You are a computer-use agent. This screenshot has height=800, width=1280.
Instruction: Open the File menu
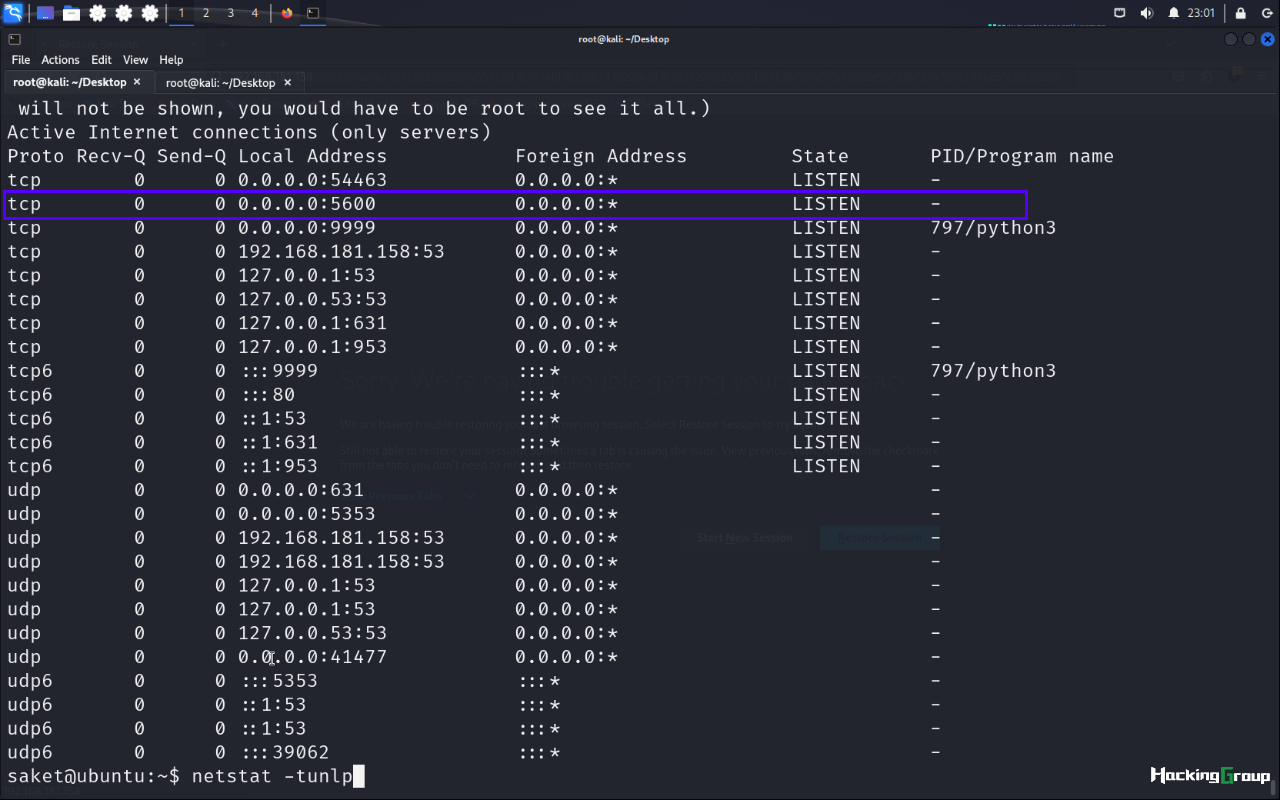pos(21,60)
